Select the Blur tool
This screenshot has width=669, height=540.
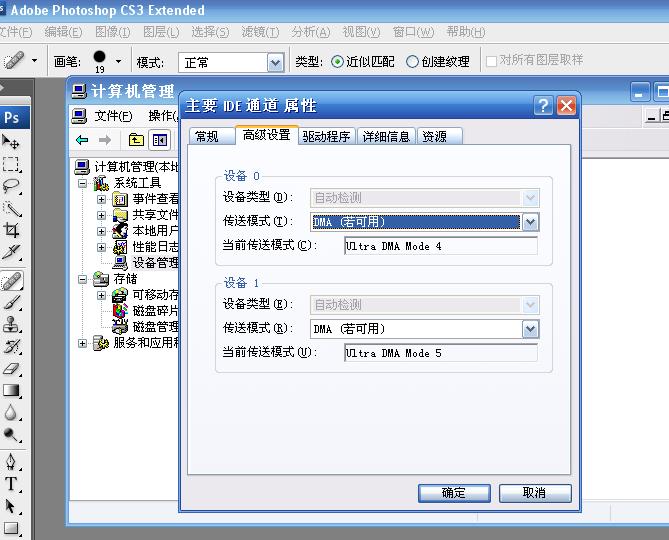(x=11, y=413)
